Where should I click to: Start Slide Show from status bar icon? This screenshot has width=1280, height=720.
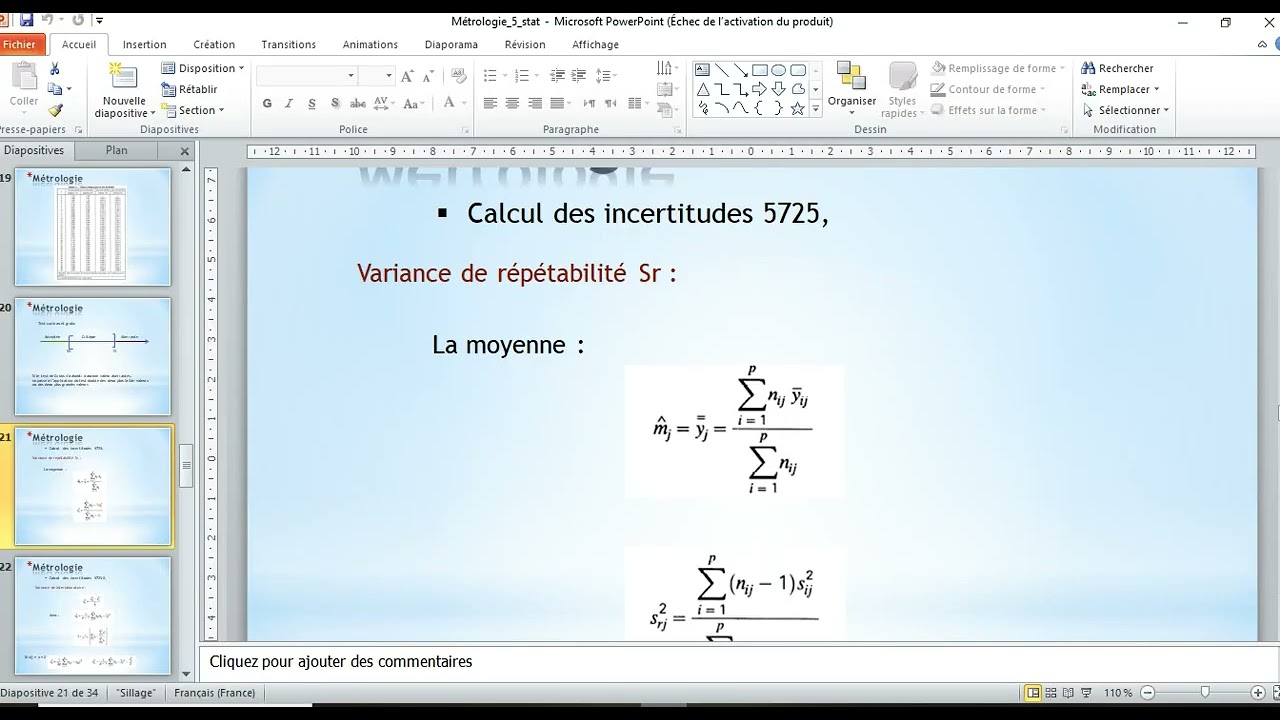(x=1086, y=692)
